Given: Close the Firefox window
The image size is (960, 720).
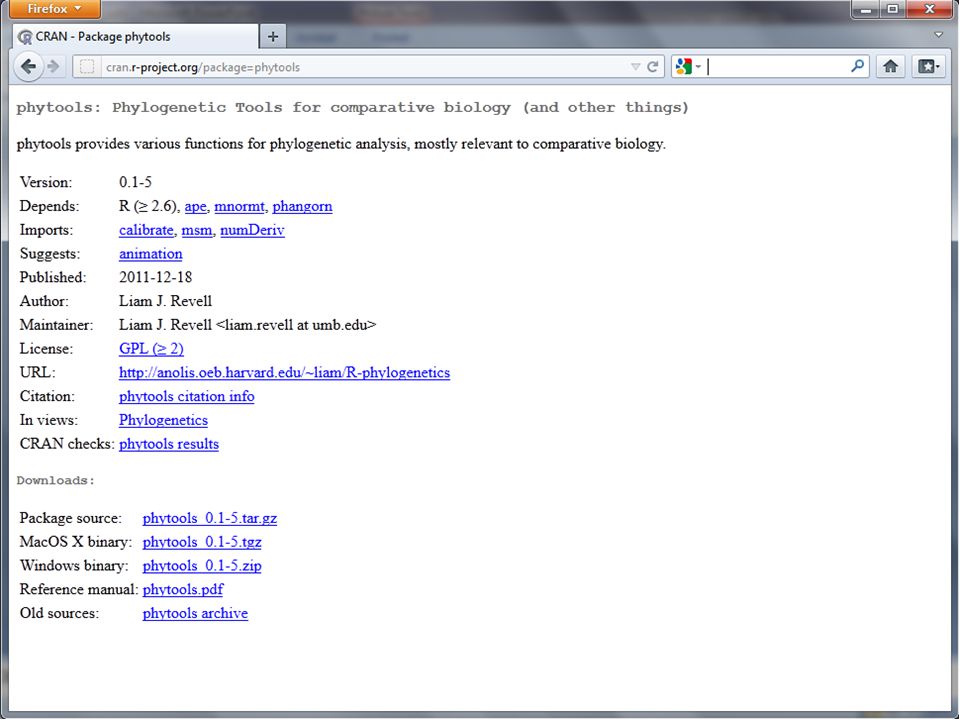Looking at the screenshot, I should coord(929,9).
